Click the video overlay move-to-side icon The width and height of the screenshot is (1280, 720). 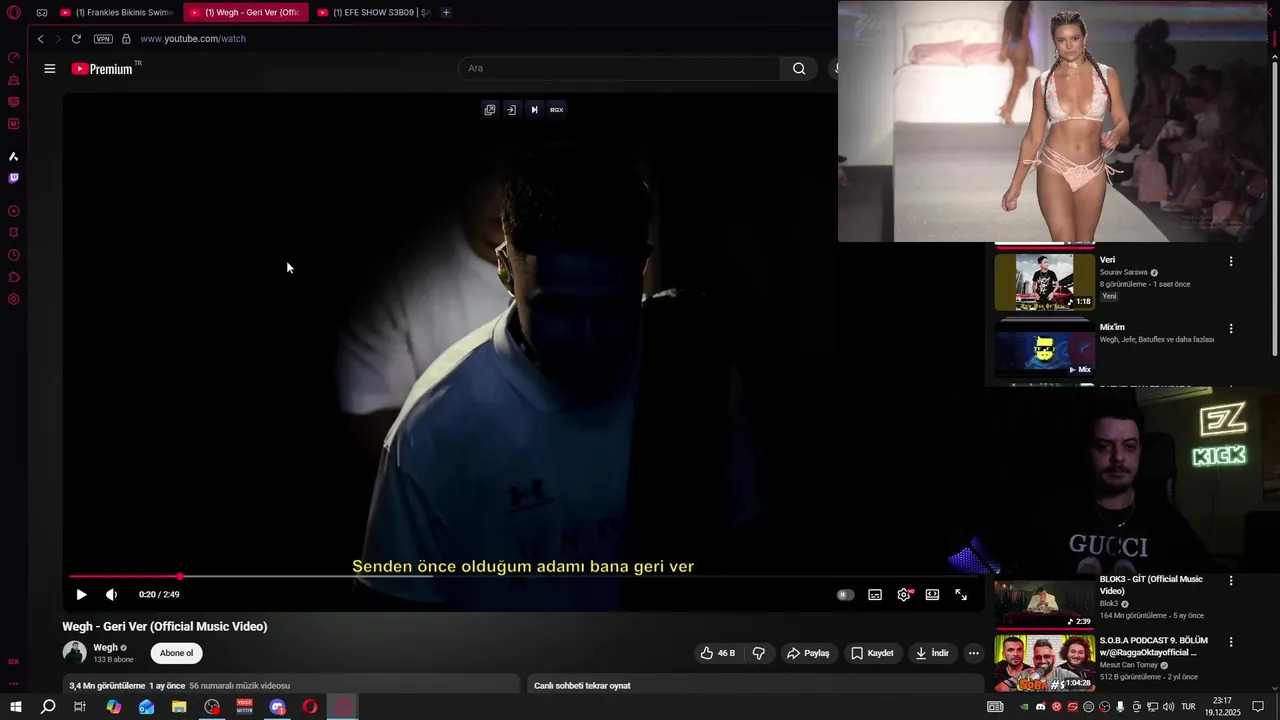(x=511, y=110)
